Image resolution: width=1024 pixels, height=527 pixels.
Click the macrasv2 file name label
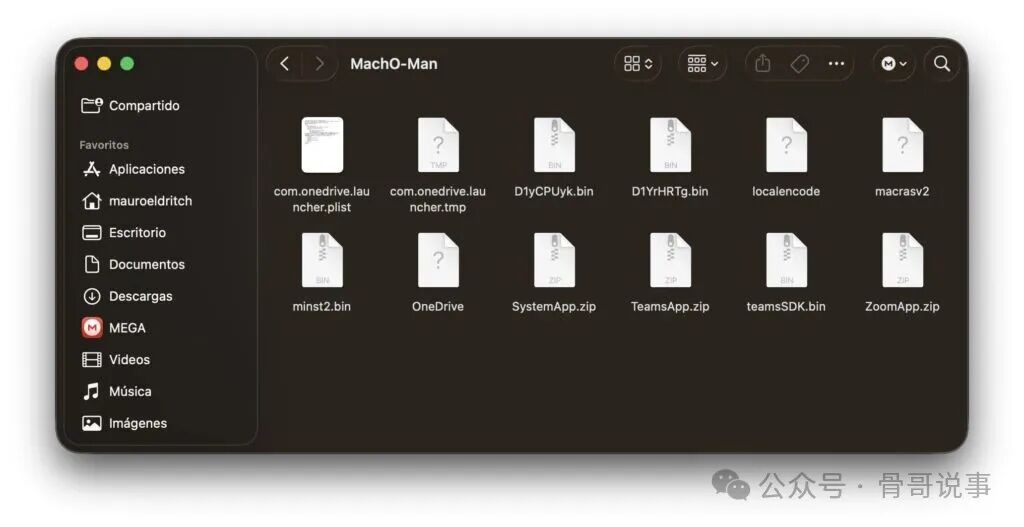click(x=903, y=191)
